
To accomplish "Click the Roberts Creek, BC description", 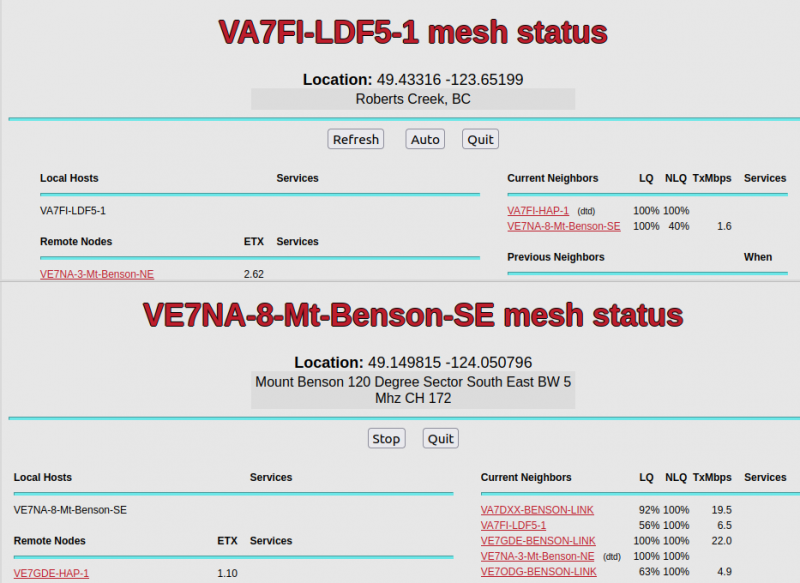I will pos(413,99).
